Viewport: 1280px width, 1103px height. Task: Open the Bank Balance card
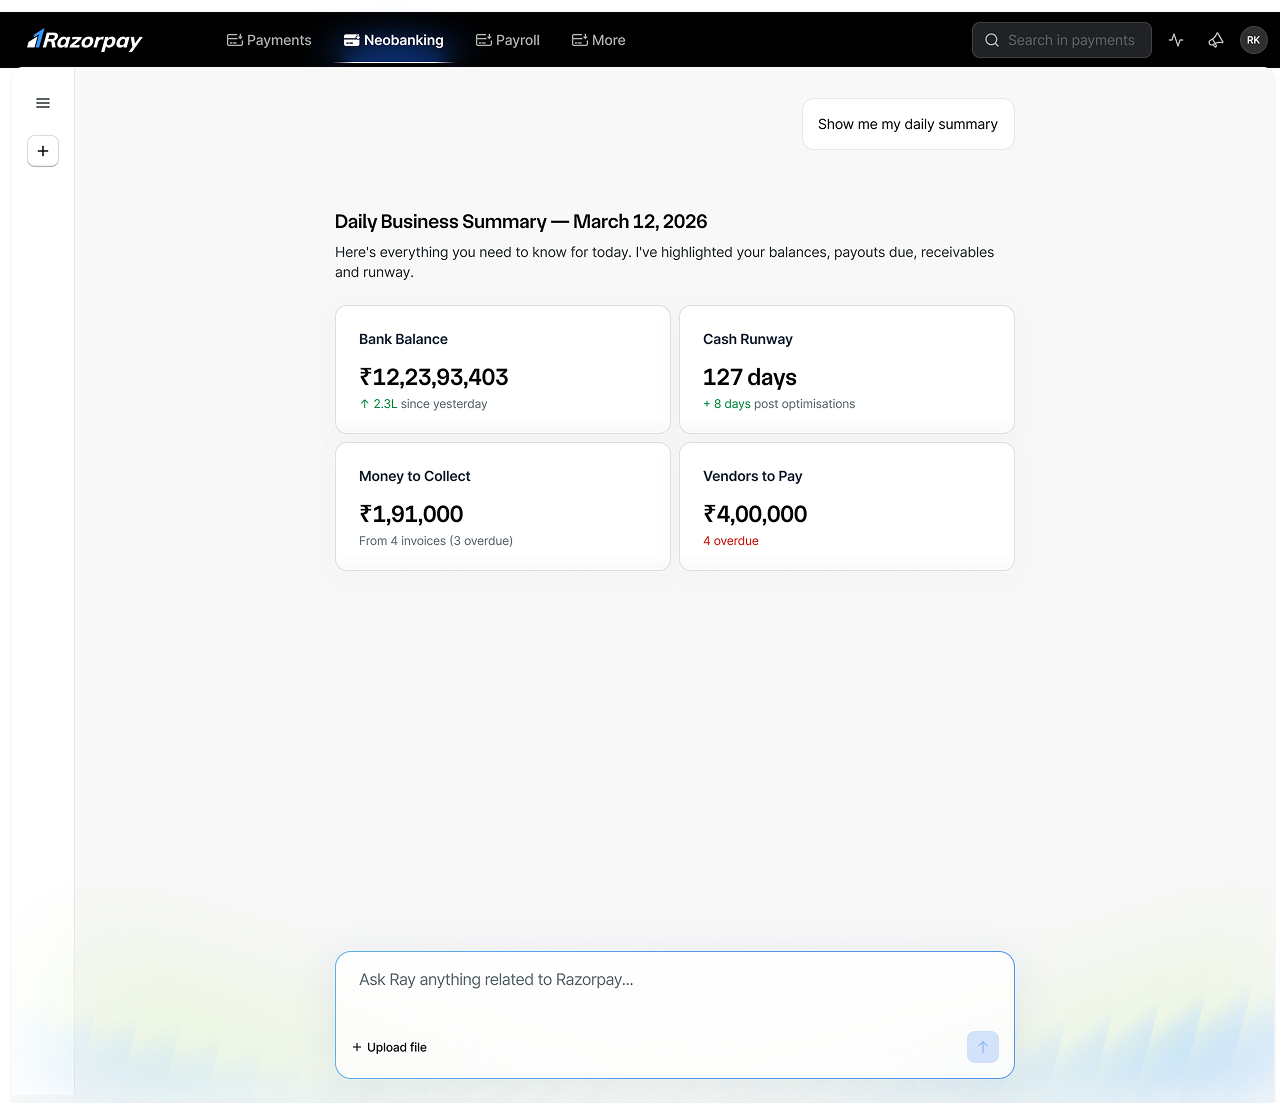tap(502, 369)
